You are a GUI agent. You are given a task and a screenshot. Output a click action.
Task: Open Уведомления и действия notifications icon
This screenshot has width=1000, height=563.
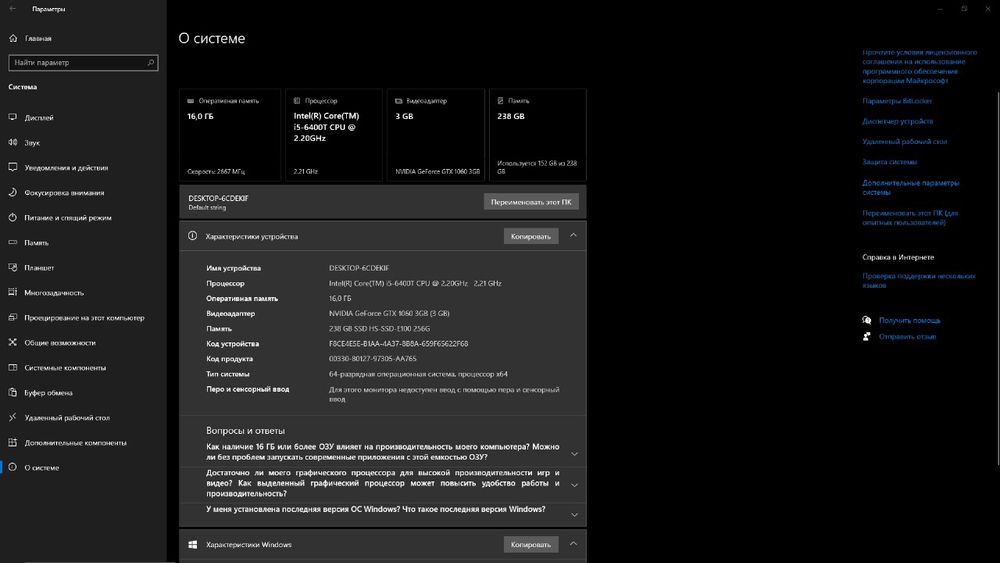(x=13, y=167)
